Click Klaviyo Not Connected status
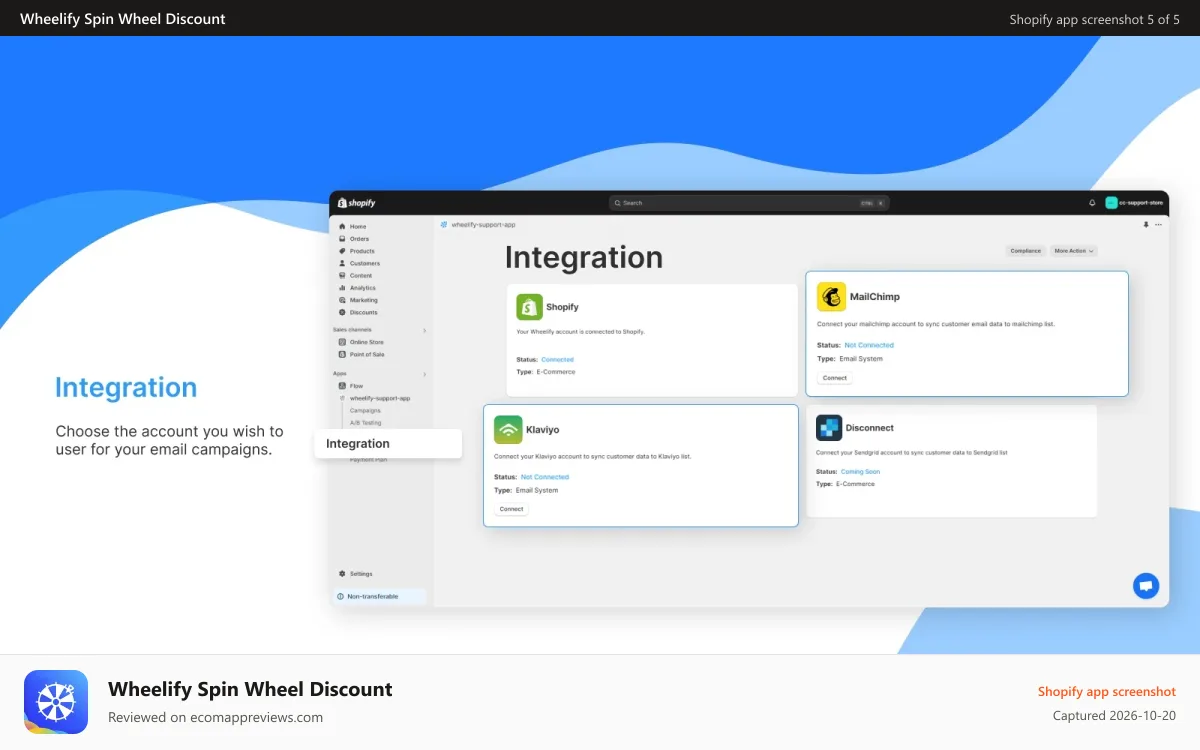This screenshot has width=1200, height=750. pyautogui.click(x=545, y=477)
